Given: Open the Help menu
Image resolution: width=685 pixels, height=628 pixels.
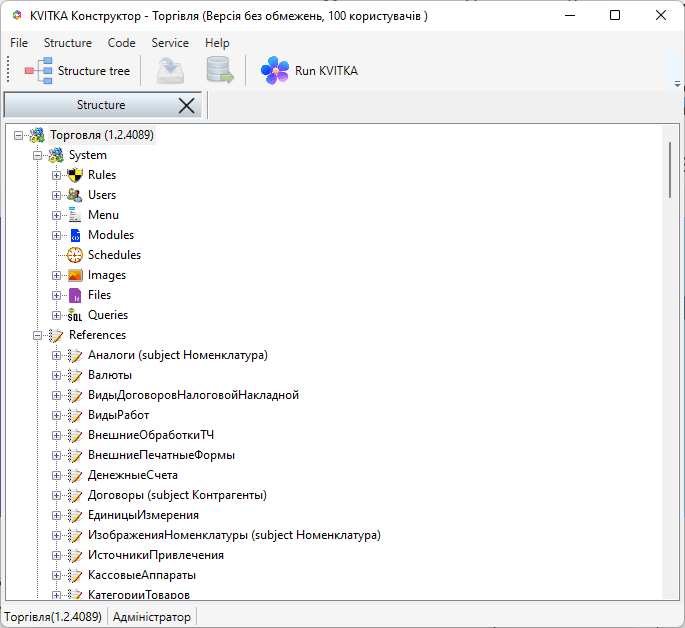Looking at the screenshot, I should coord(217,43).
